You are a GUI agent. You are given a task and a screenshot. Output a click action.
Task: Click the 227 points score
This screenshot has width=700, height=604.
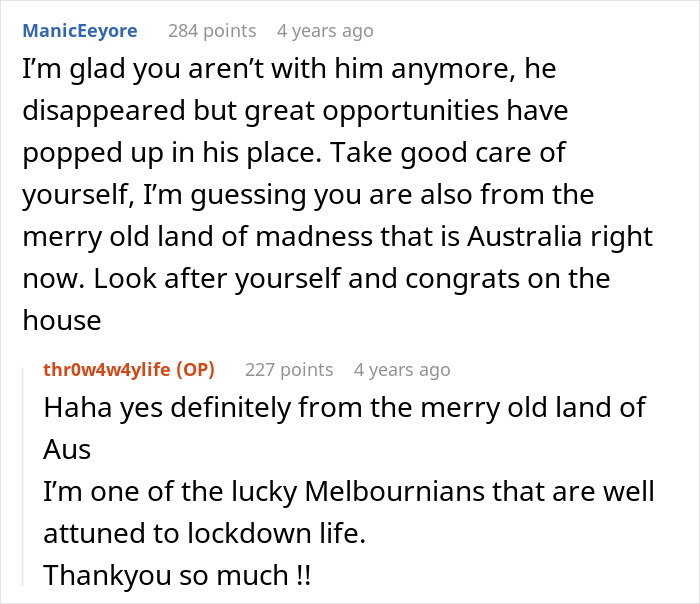289,370
